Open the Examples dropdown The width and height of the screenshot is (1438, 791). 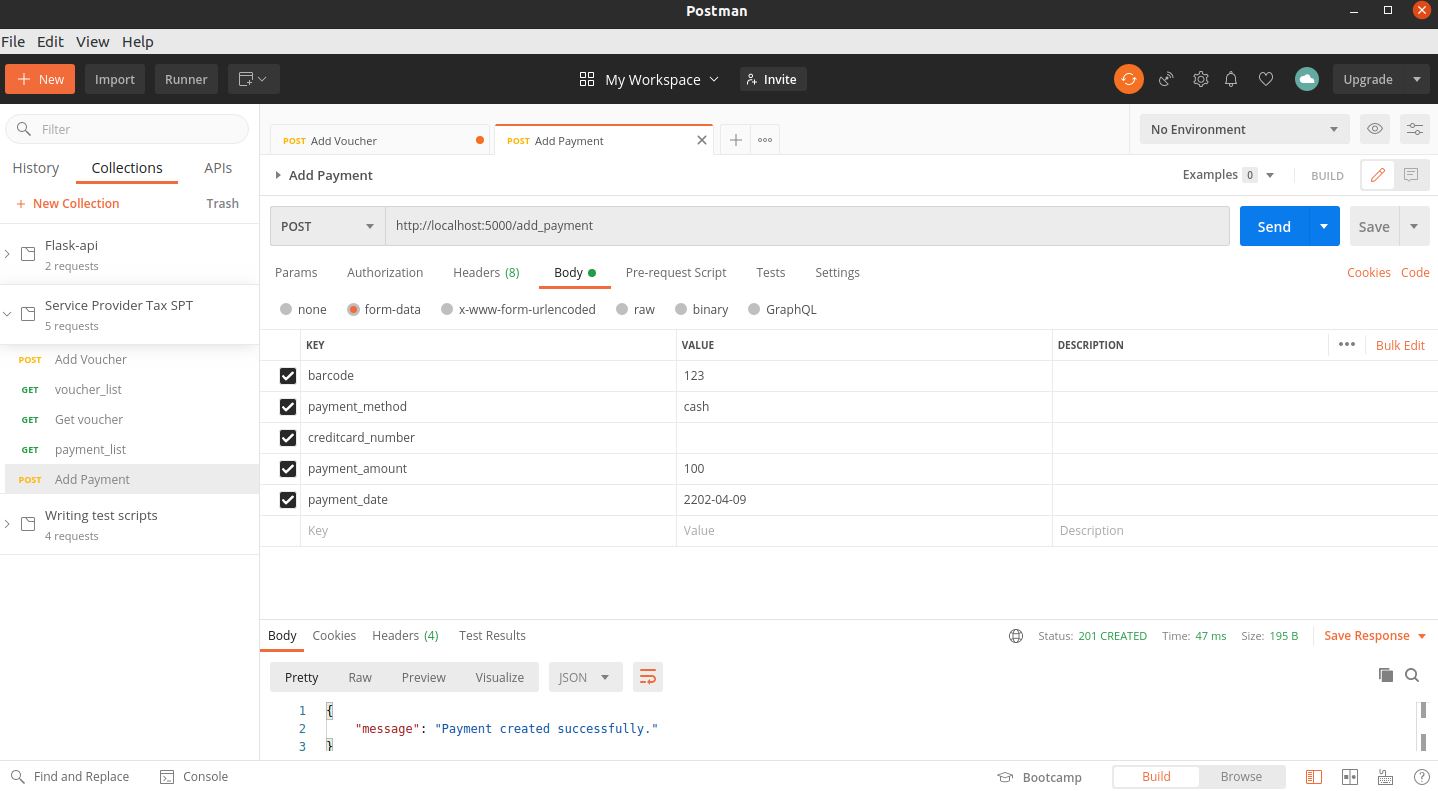pyautogui.click(x=1270, y=175)
